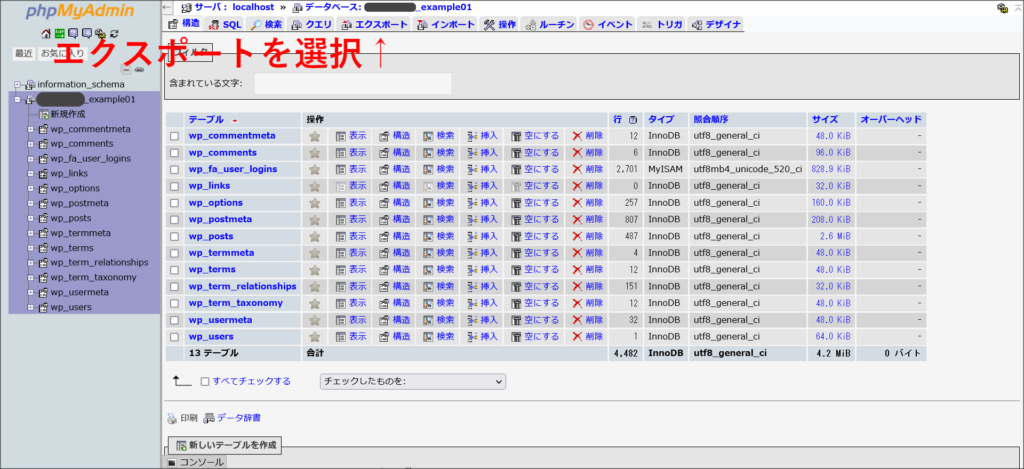
Task: Click the 挿入 insert action for wp_users
Action: [483, 336]
